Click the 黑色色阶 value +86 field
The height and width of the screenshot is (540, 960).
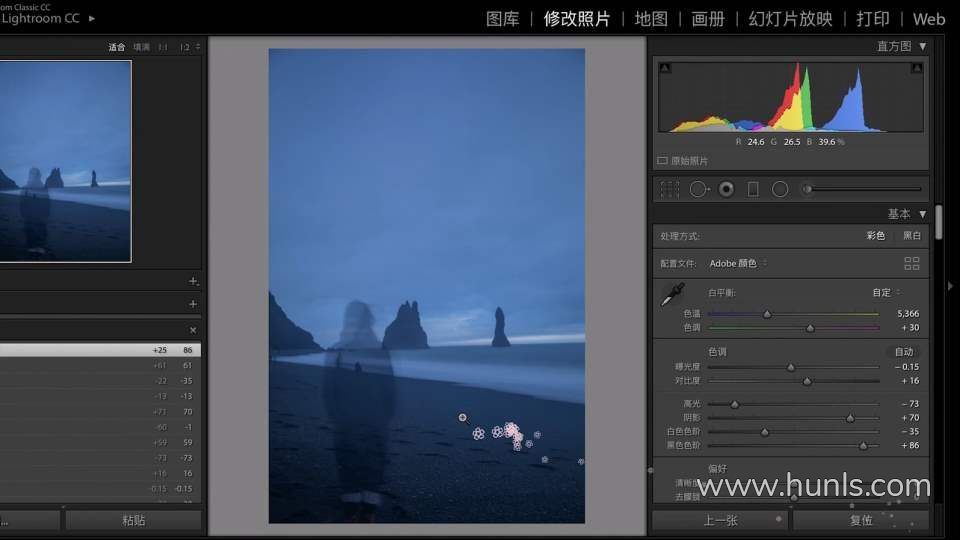tap(910, 445)
